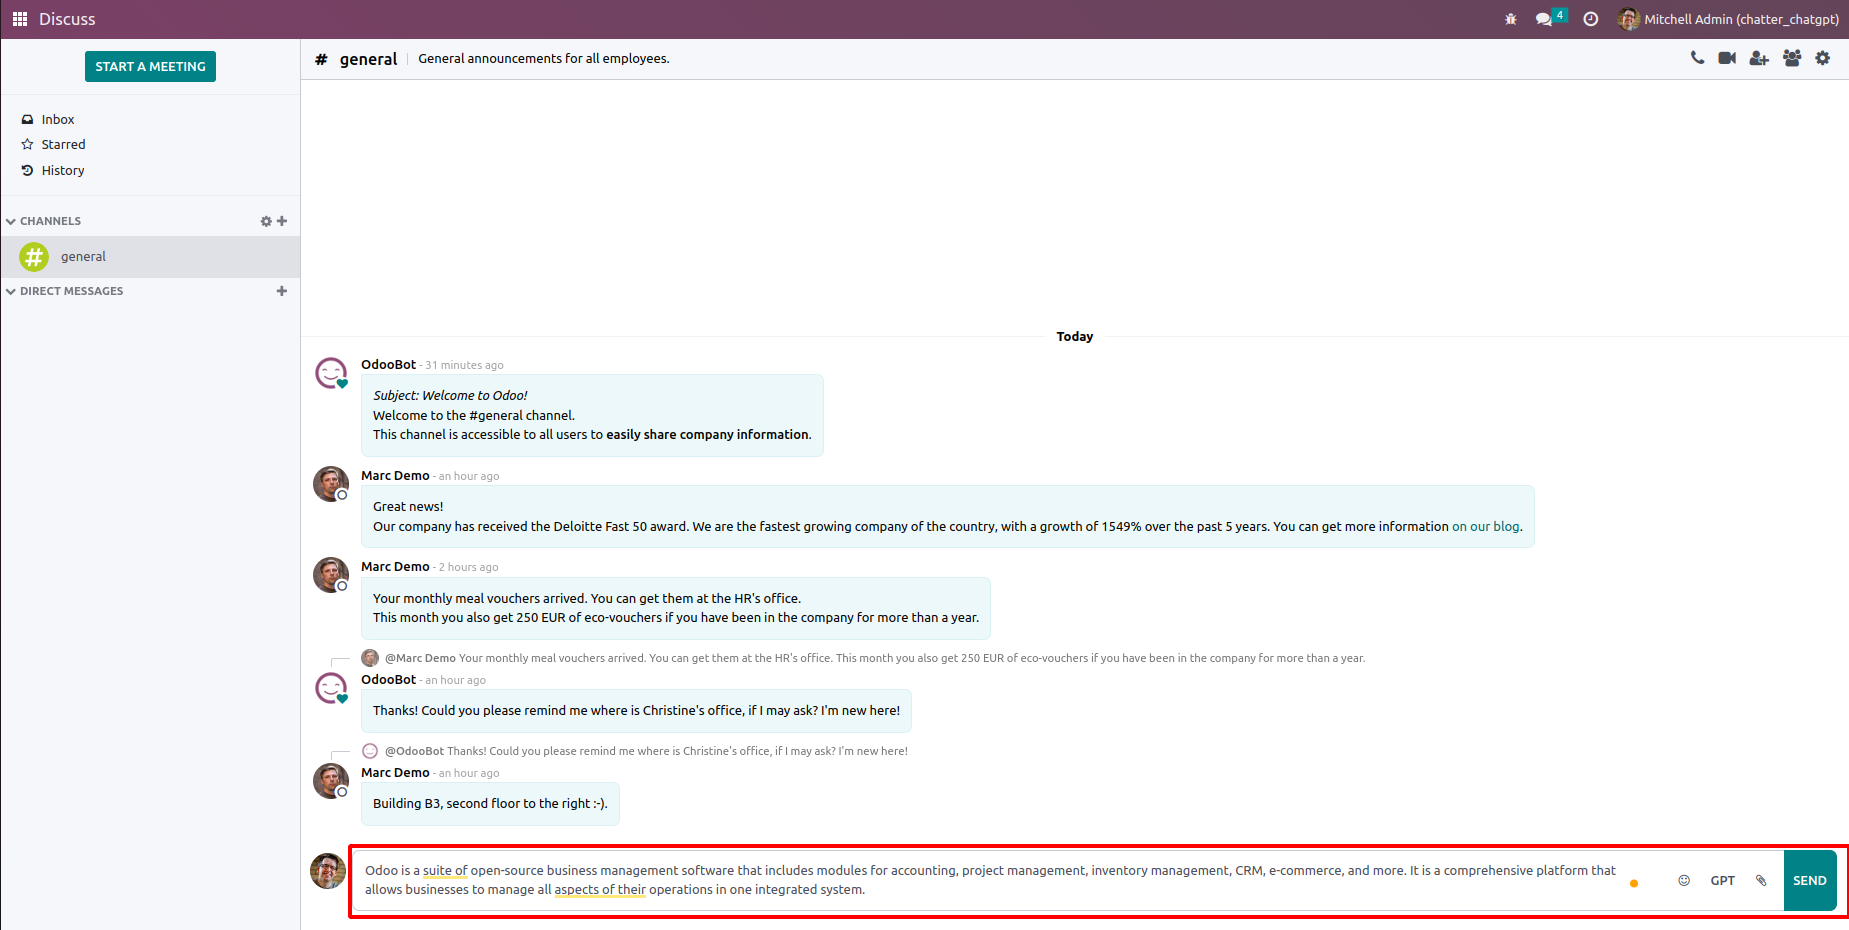Start a new direct message conversation
Viewport: 1849px width, 930px height.
point(282,291)
